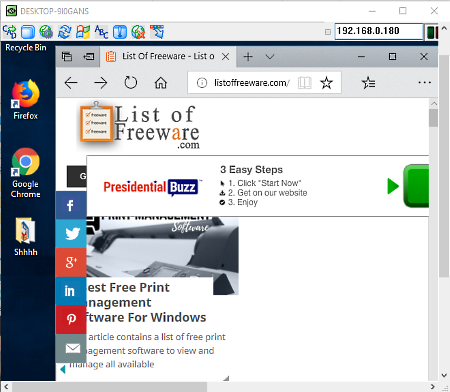Click the 192.168.0.180 address field
Screen dimensions: 450x392
(x=379, y=31)
